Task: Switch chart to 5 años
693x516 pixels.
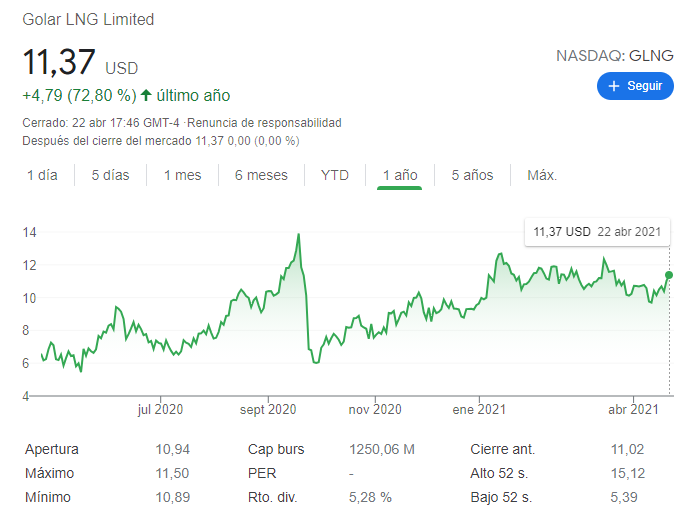Action: (x=472, y=175)
